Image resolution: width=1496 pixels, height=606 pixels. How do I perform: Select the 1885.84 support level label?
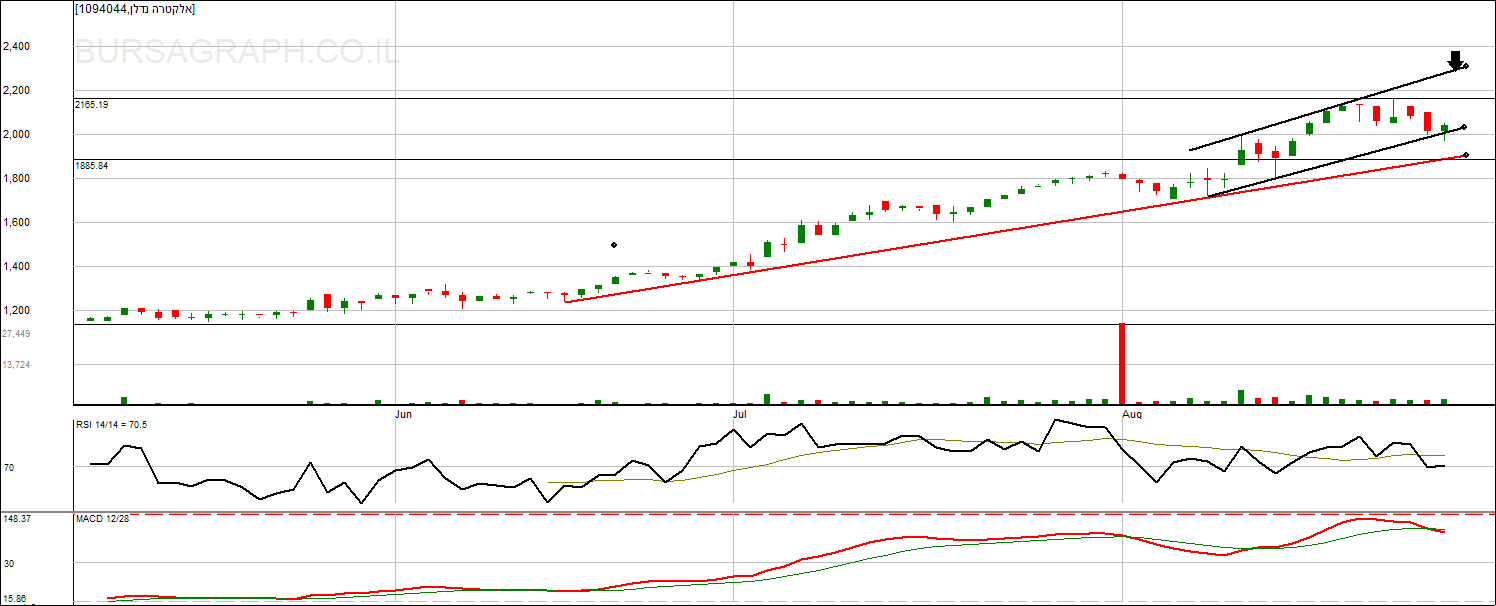tap(91, 166)
